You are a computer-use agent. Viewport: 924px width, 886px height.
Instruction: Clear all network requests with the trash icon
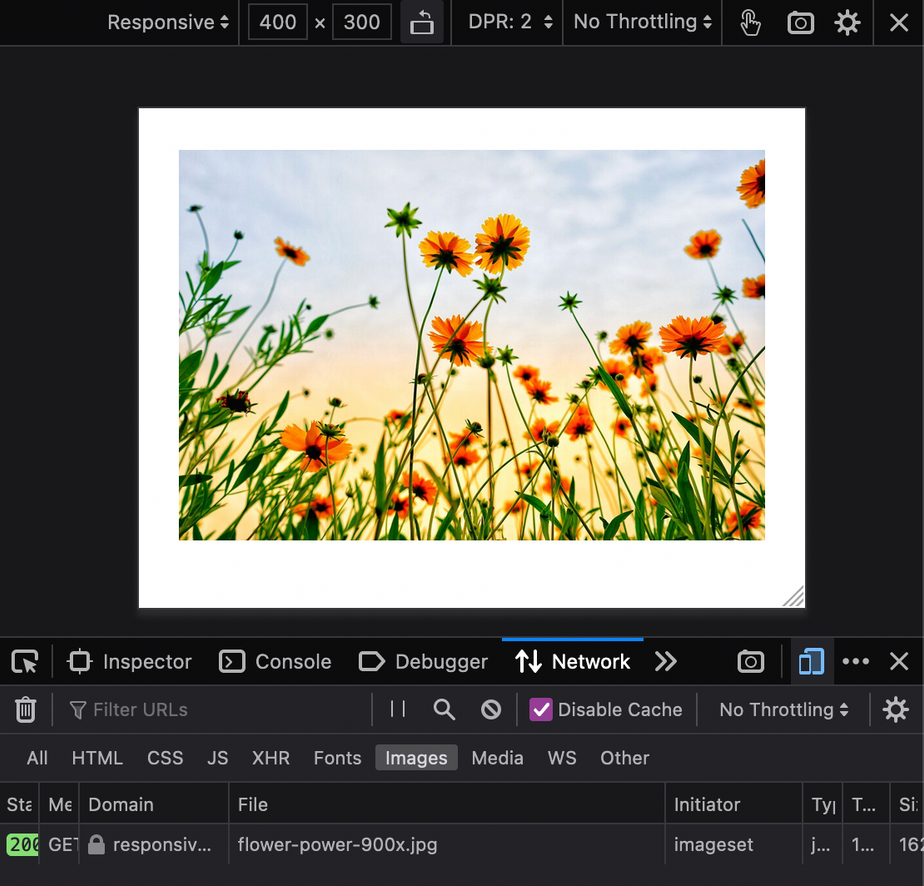pyautogui.click(x=25, y=709)
